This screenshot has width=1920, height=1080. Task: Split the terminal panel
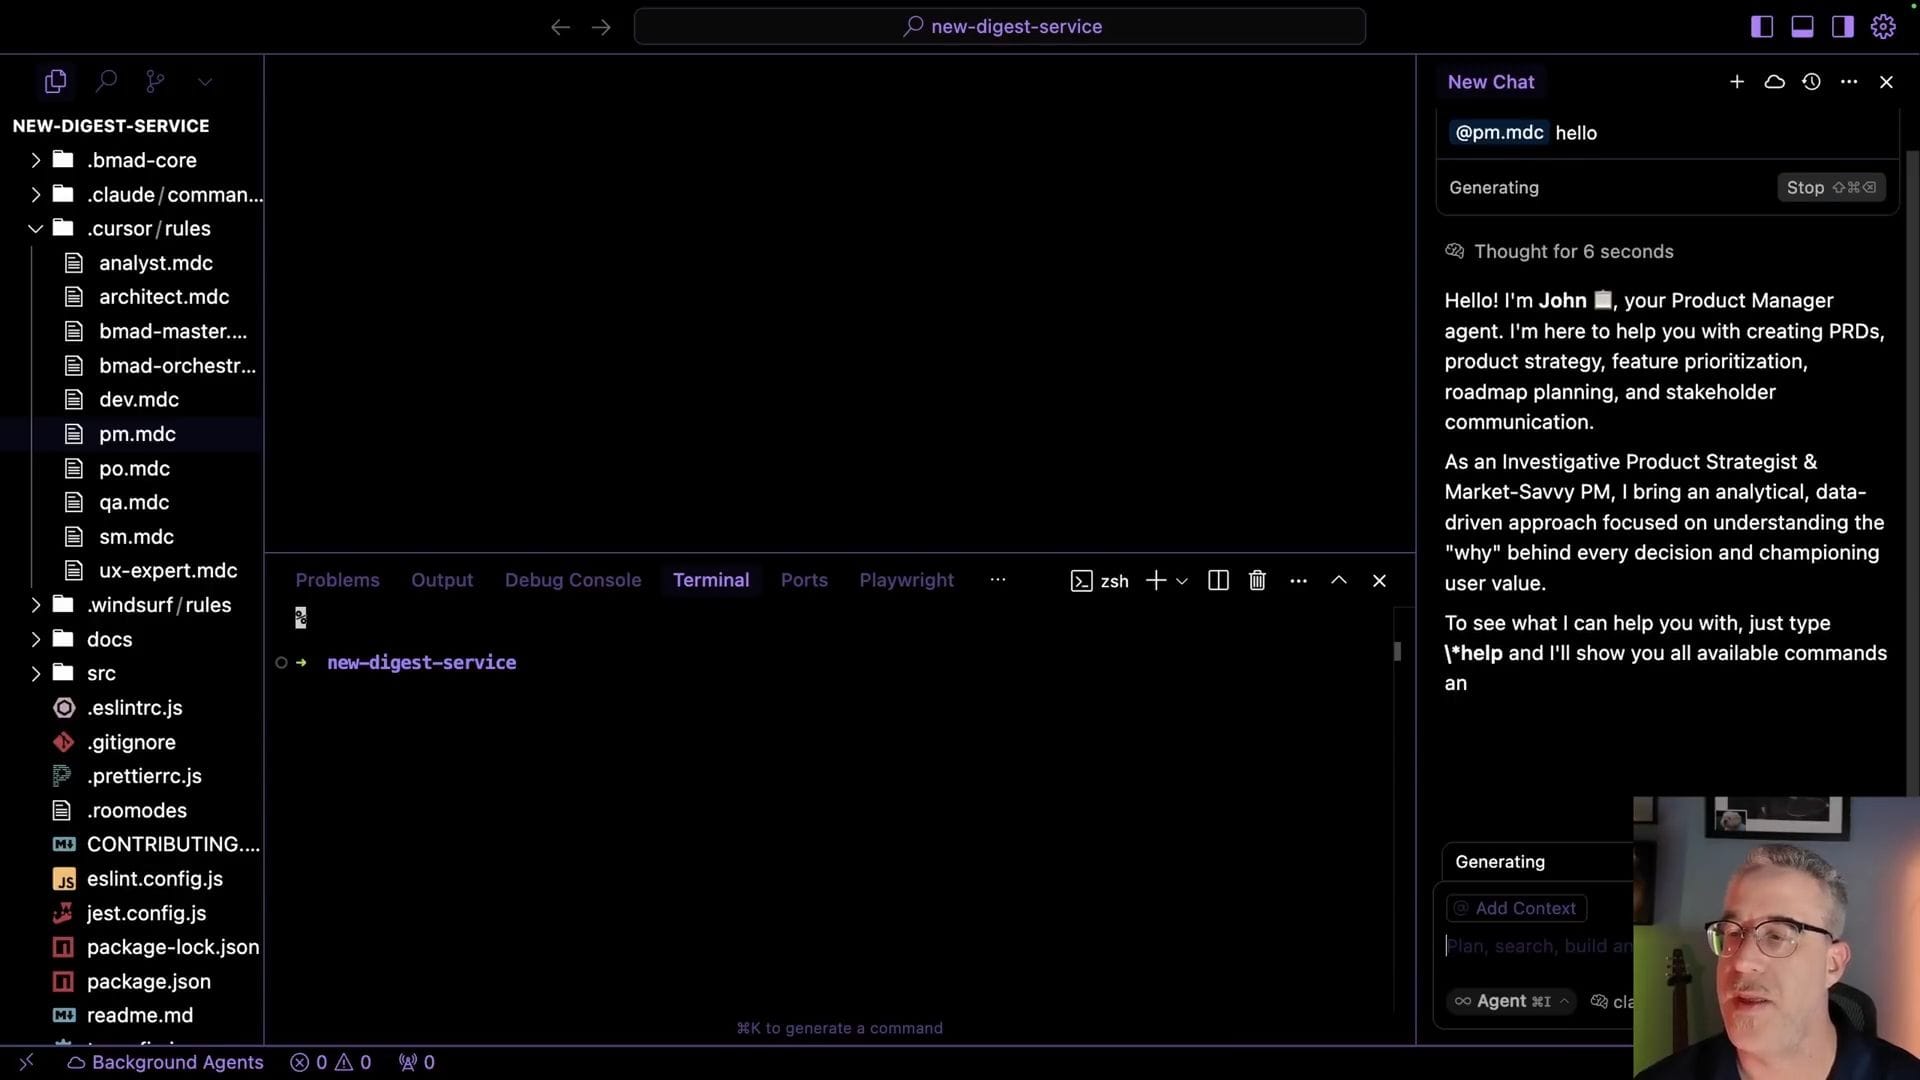pyautogui.click(x=1218, y=581)
